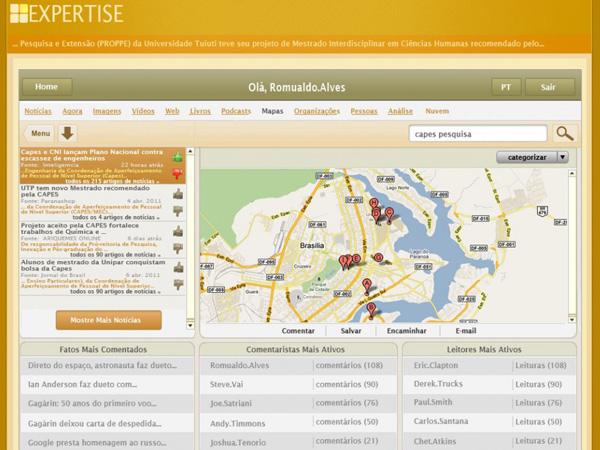Screen dimensions: 600x450
Task: Like the 'Capes e CNI lançam' article
Action: pyautogui.click(x=178, y=157)
